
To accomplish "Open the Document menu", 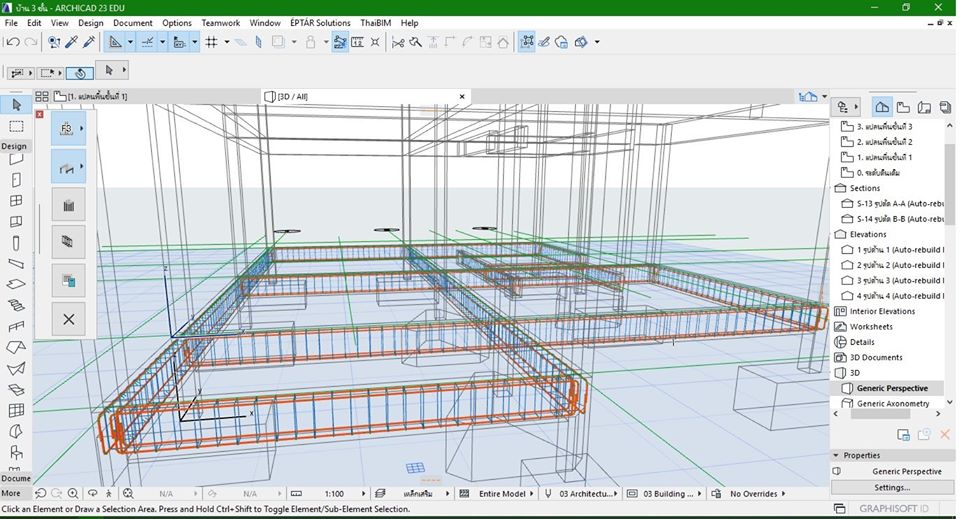I will tap(133, 23).
